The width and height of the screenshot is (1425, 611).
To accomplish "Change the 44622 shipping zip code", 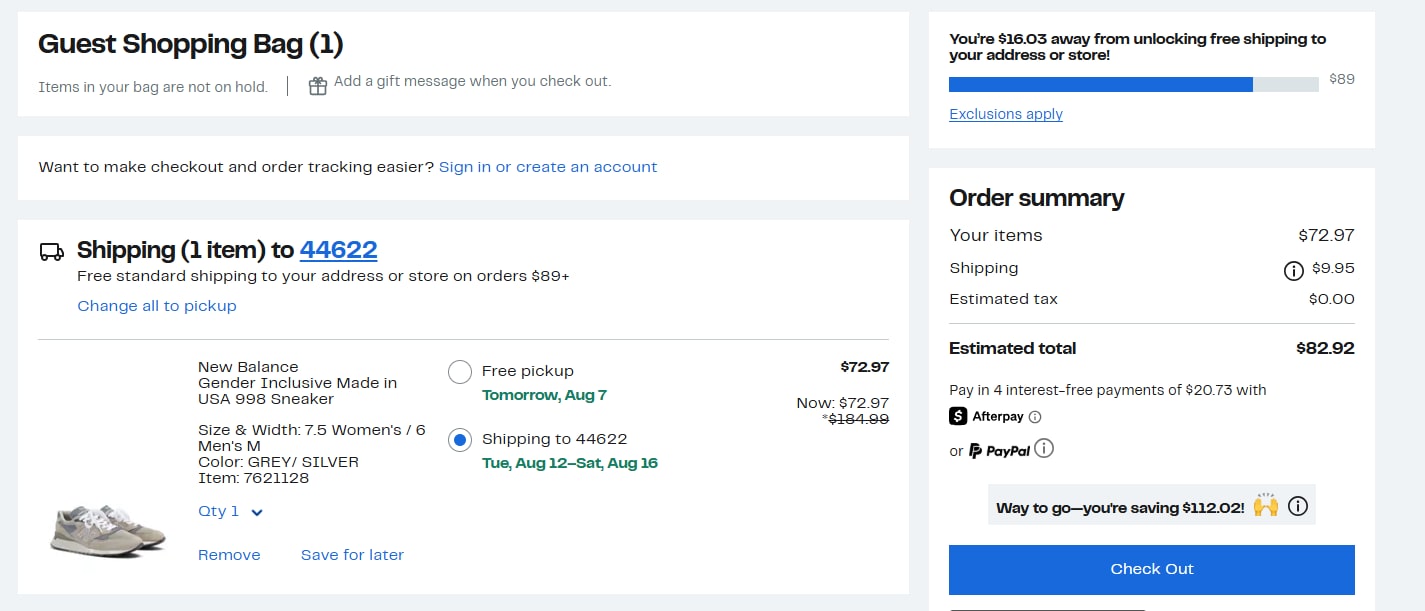I will coord(338,249).
